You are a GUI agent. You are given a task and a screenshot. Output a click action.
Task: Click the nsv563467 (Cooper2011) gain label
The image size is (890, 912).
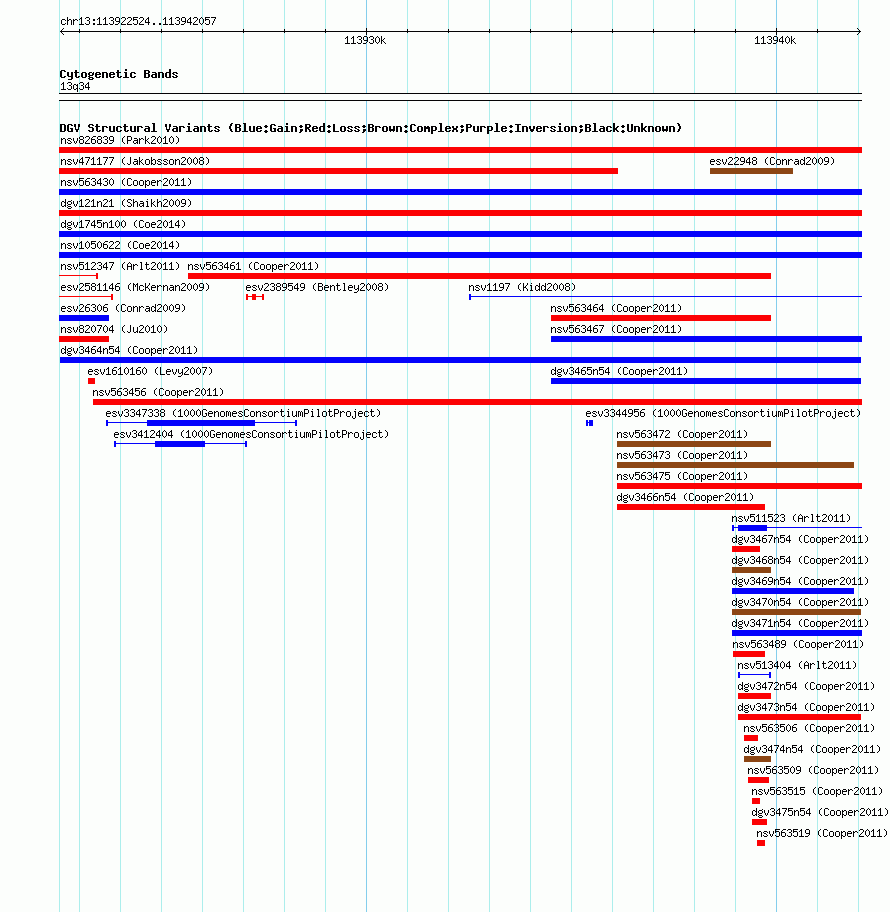[616, 329]
